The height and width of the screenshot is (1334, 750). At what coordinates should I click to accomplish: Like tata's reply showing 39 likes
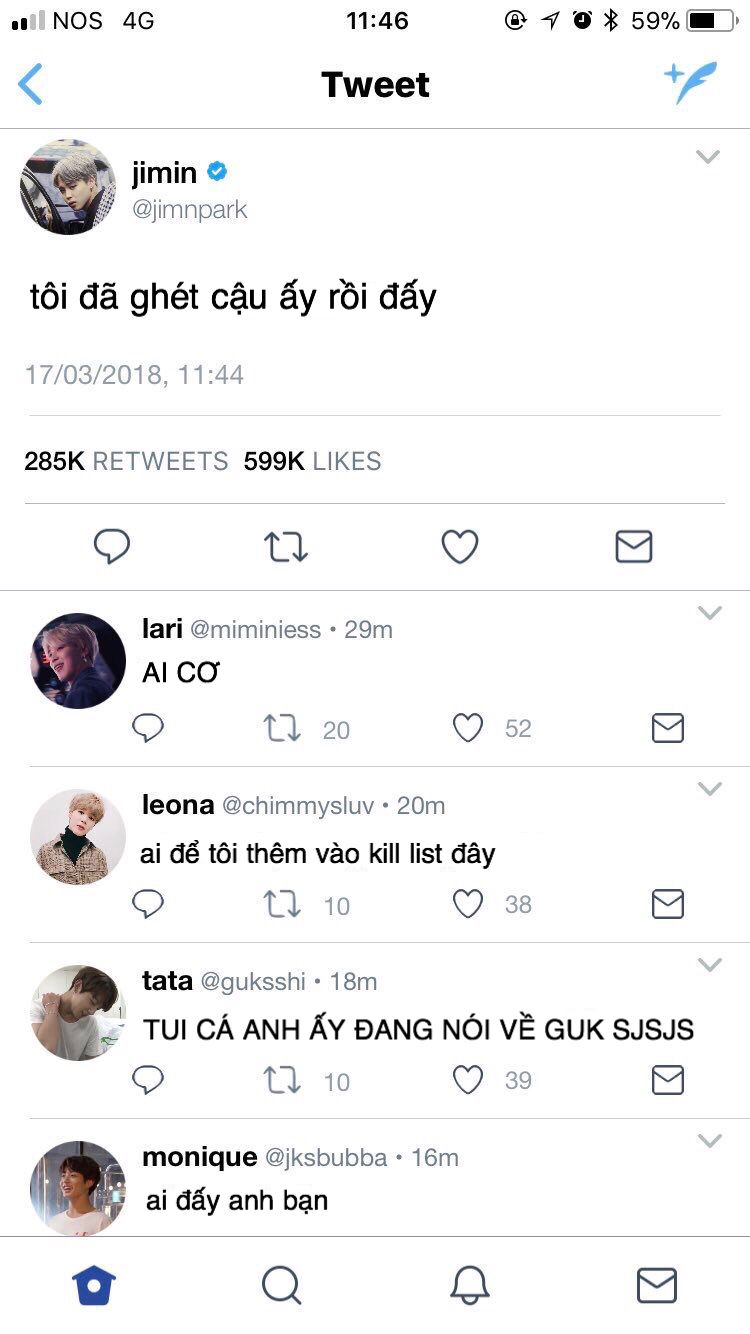coord(468,1080)
